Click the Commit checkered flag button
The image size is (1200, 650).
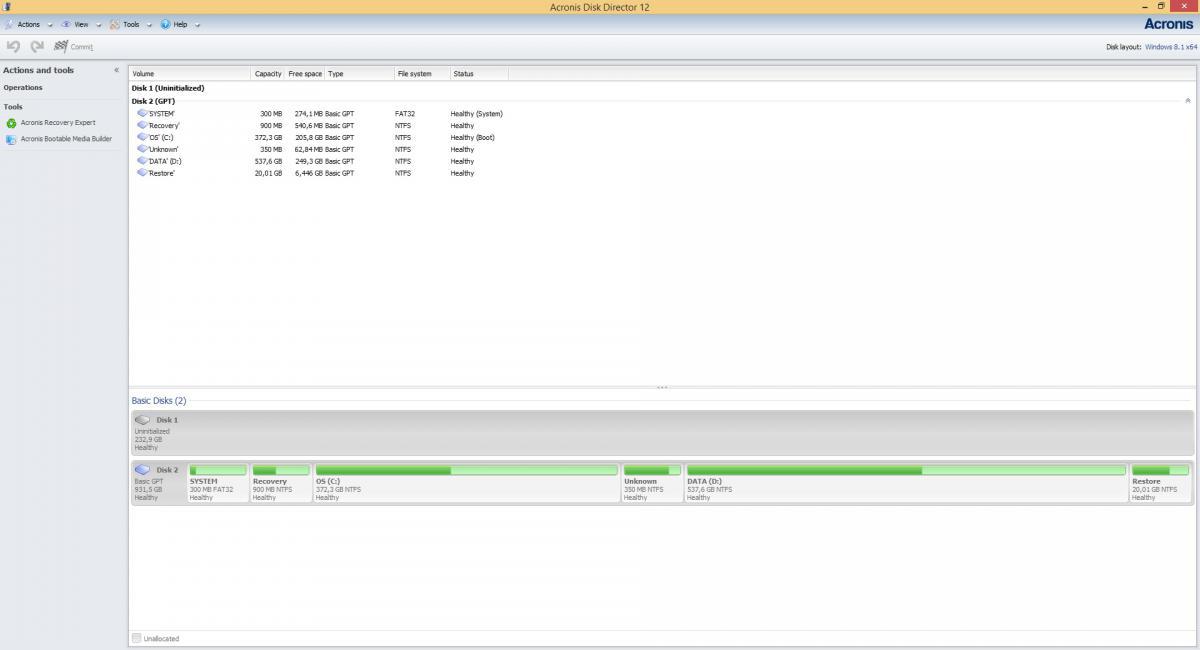(73, 46)
